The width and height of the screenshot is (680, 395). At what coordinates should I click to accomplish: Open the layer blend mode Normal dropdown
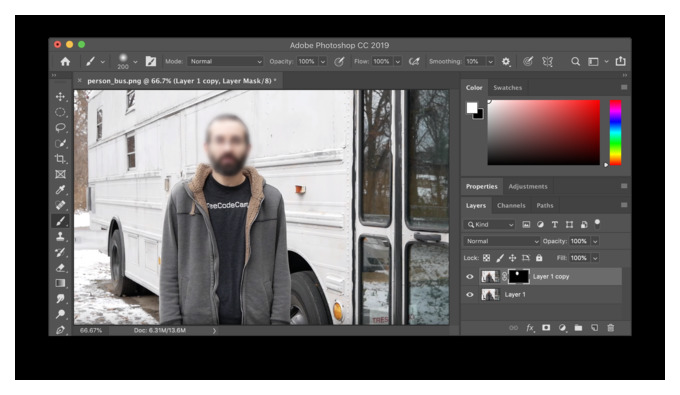tap(502, 241)
